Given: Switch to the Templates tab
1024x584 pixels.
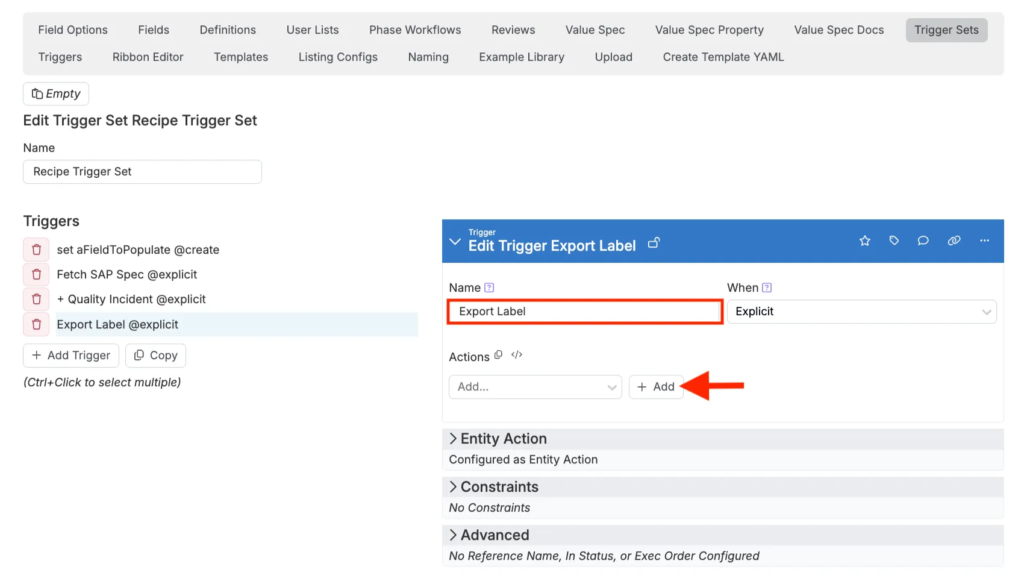Looking at the screenshot, I should [240, 57].
